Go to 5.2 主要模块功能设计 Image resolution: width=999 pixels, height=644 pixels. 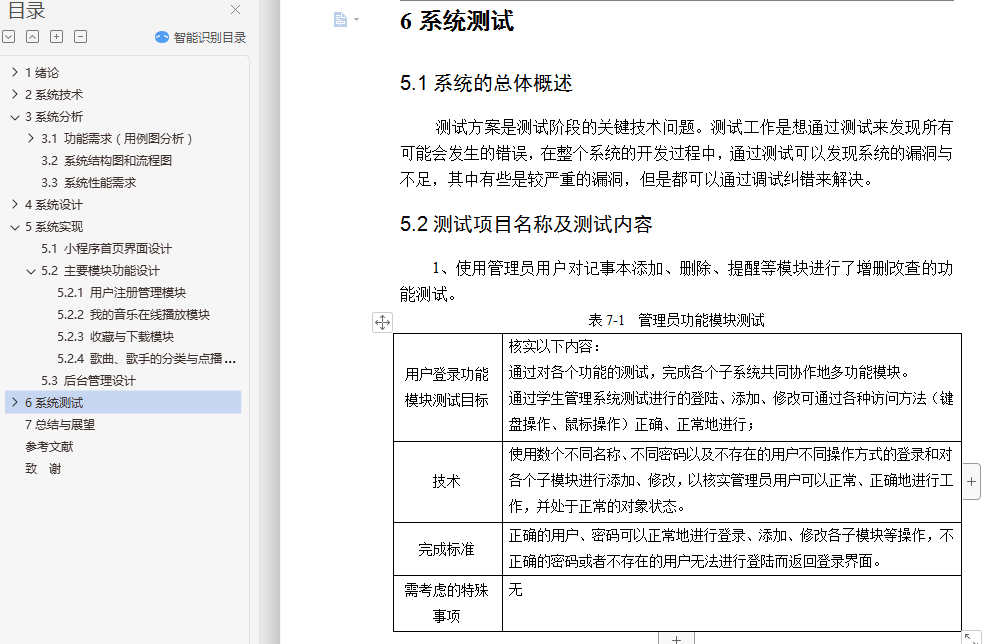[x=101, y=271]
